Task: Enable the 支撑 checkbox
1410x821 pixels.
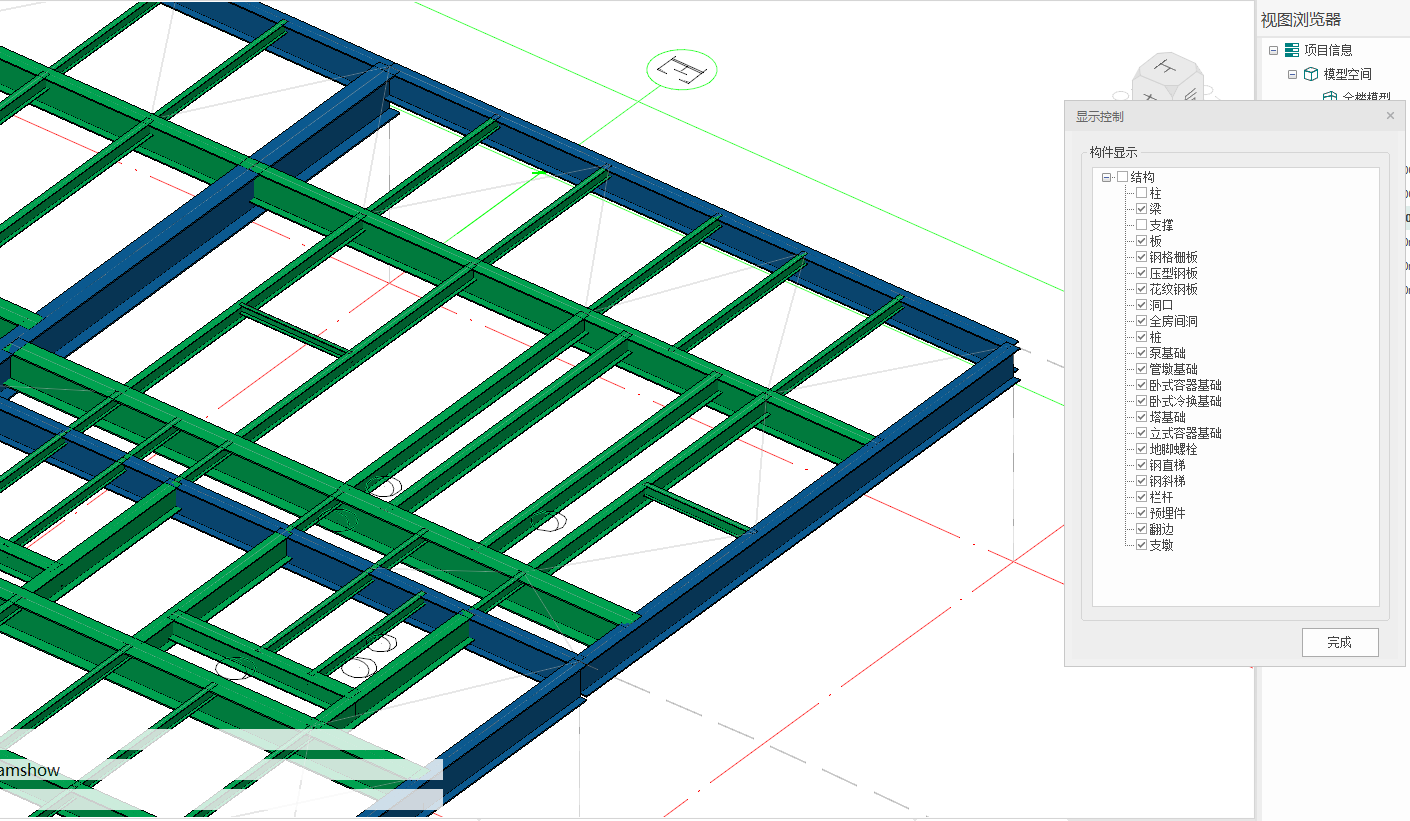Action: pos(1141,225)
